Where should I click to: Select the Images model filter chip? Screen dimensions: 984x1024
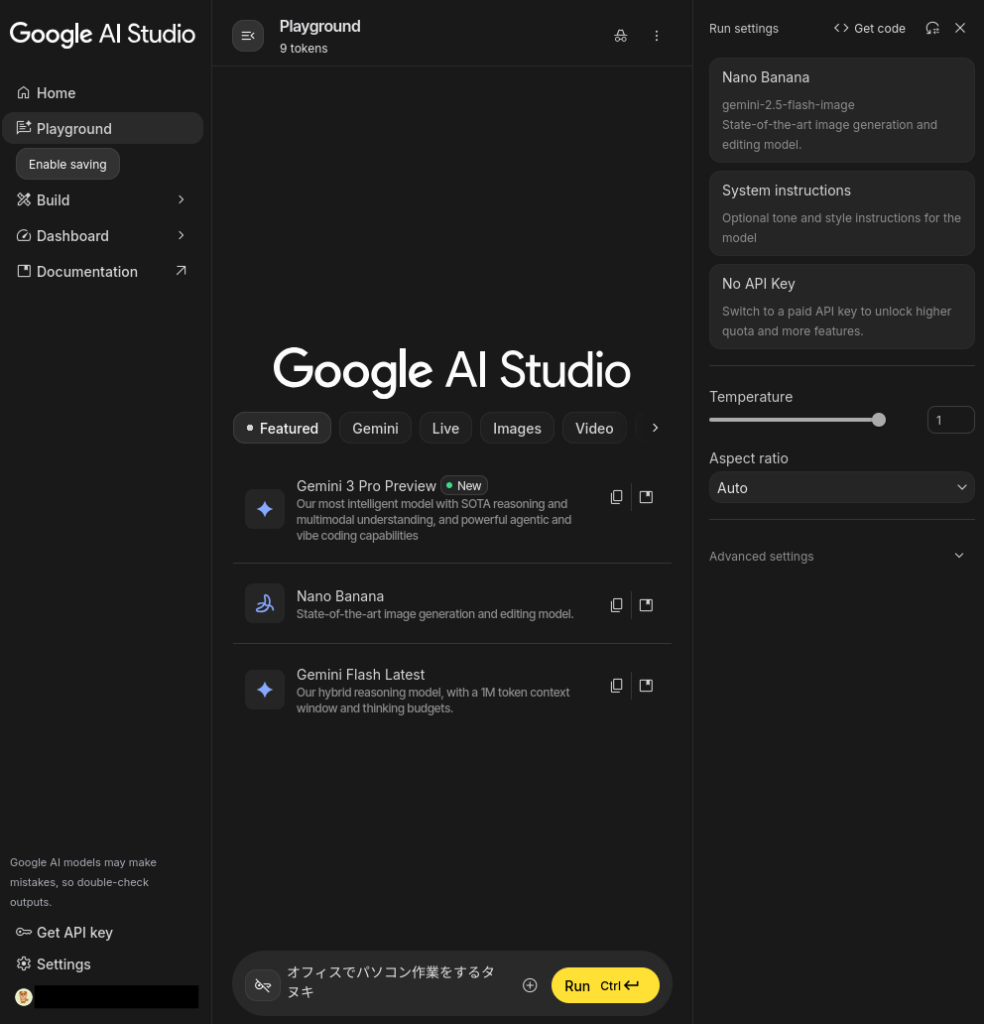tap(517, 428)
